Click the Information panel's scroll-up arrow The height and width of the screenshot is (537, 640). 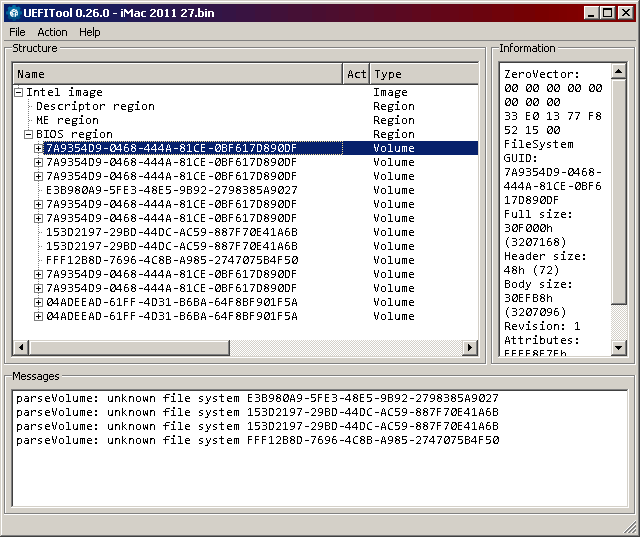(x=619, y=71)
